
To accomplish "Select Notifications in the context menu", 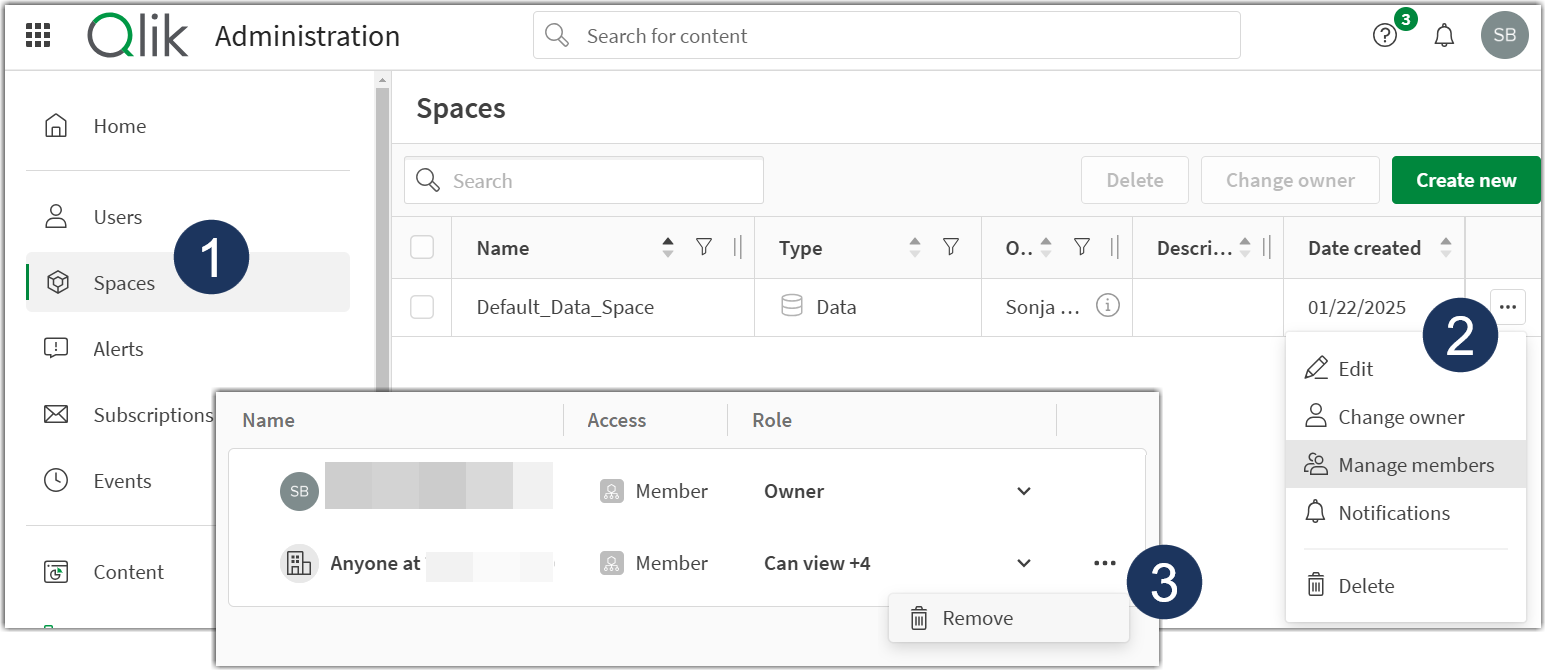I will 1406,513.
